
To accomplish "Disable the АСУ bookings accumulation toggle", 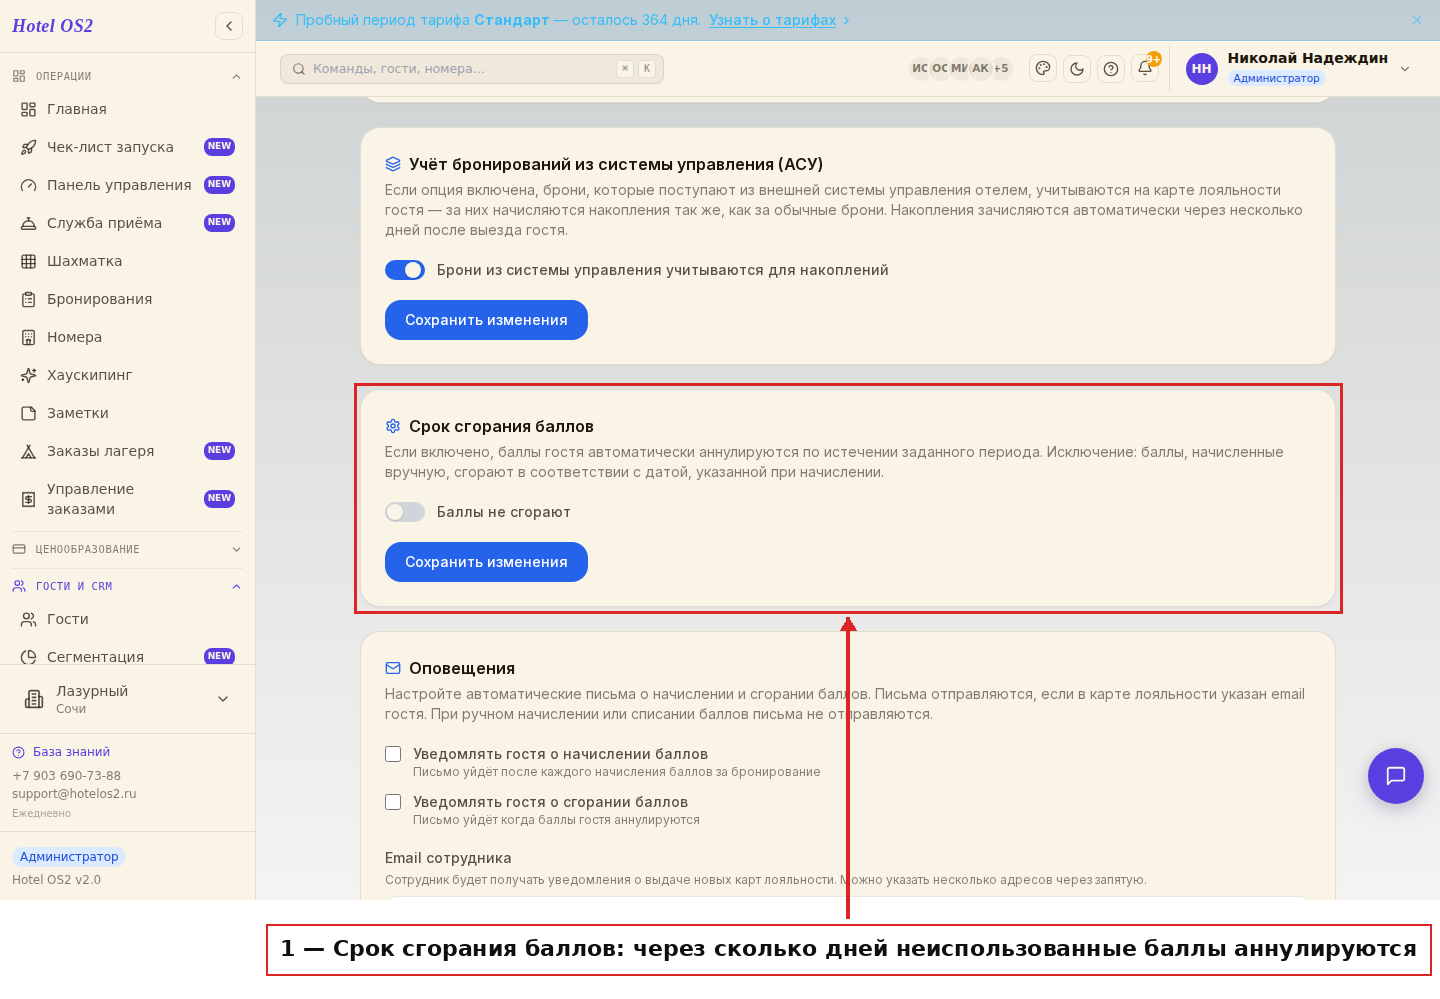I will click(x=405, y=270).
